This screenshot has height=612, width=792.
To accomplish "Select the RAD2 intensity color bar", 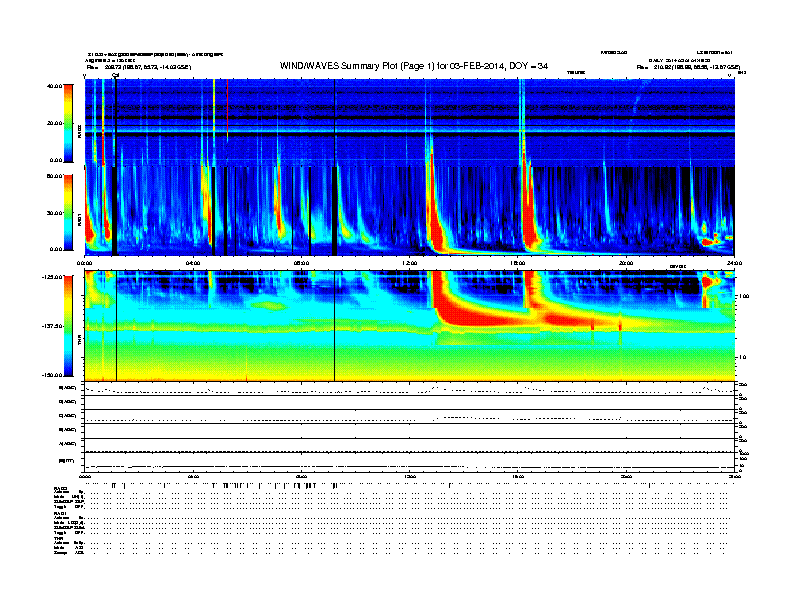I will click(68, 123).
